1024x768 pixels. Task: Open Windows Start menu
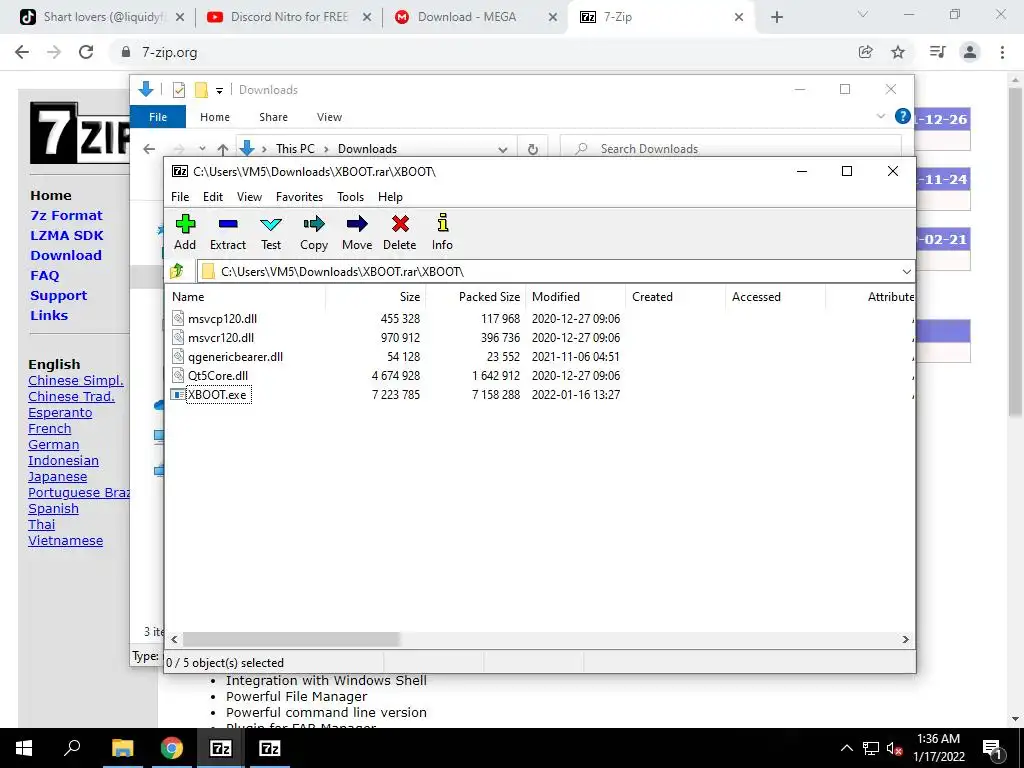pos(24,748)
